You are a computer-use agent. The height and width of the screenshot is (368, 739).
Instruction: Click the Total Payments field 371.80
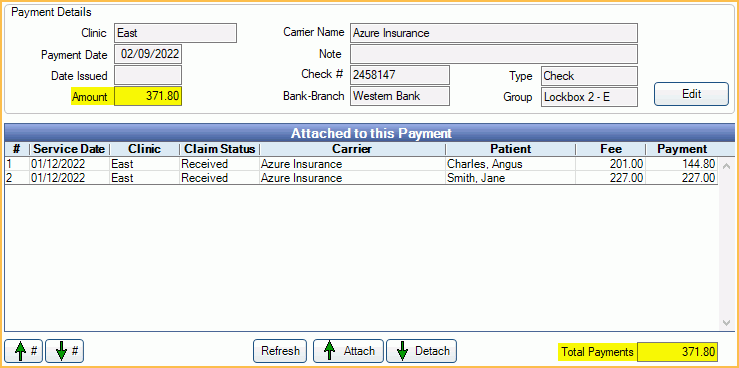pos(677,352)
